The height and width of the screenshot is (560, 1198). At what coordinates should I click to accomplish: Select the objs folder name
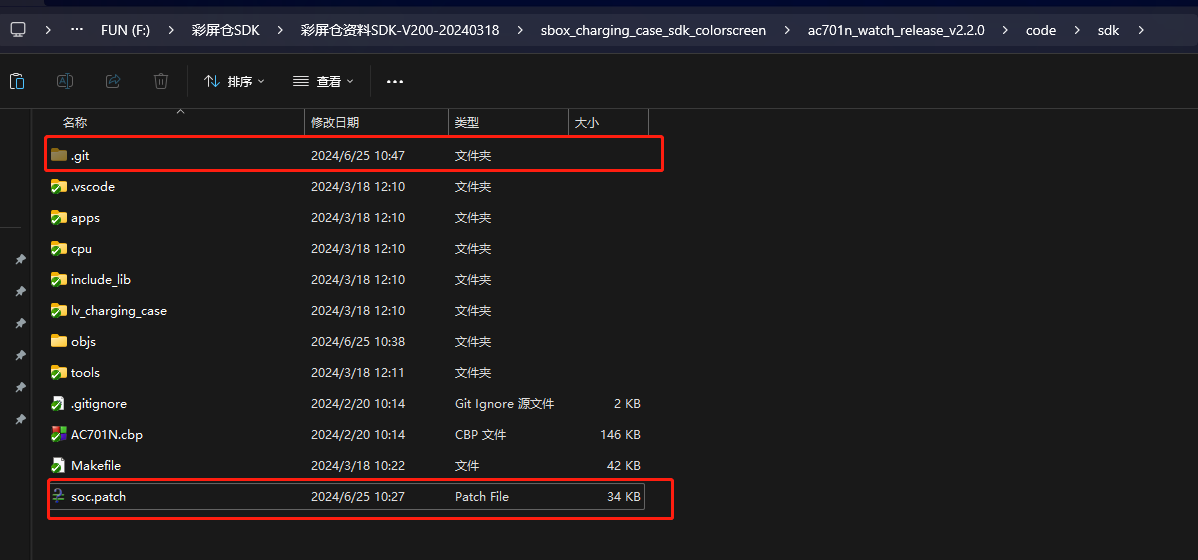click(x=83, y=342)
